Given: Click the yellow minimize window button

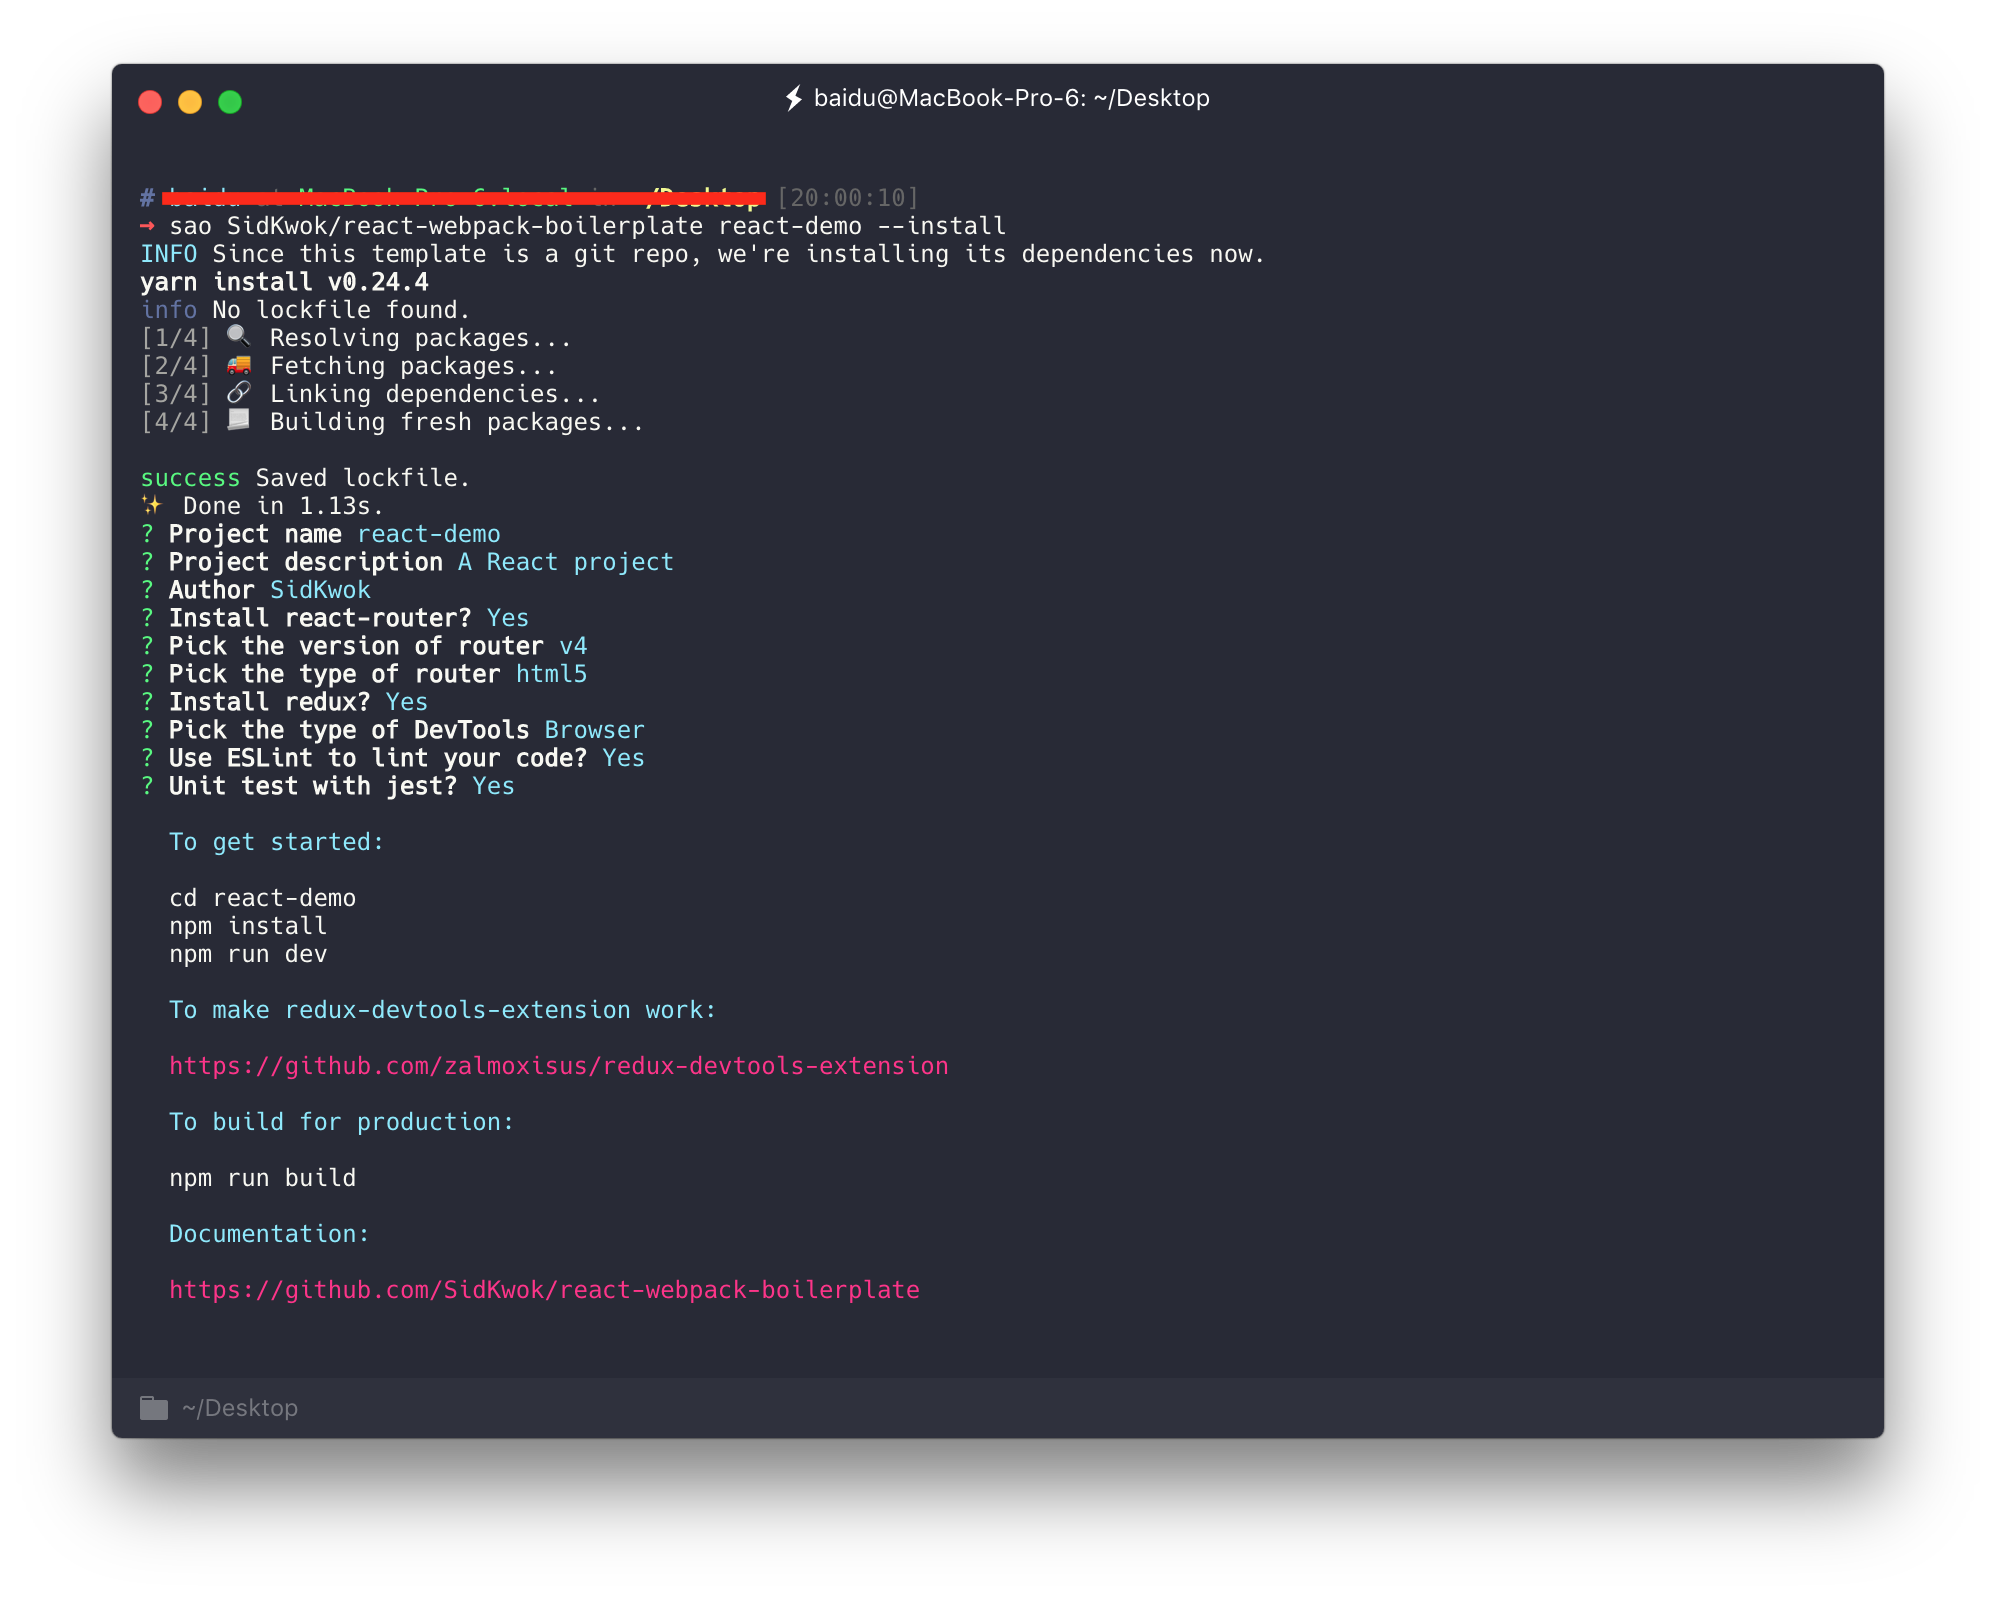Looking at the screenshot, I should (x=190, y=102).
